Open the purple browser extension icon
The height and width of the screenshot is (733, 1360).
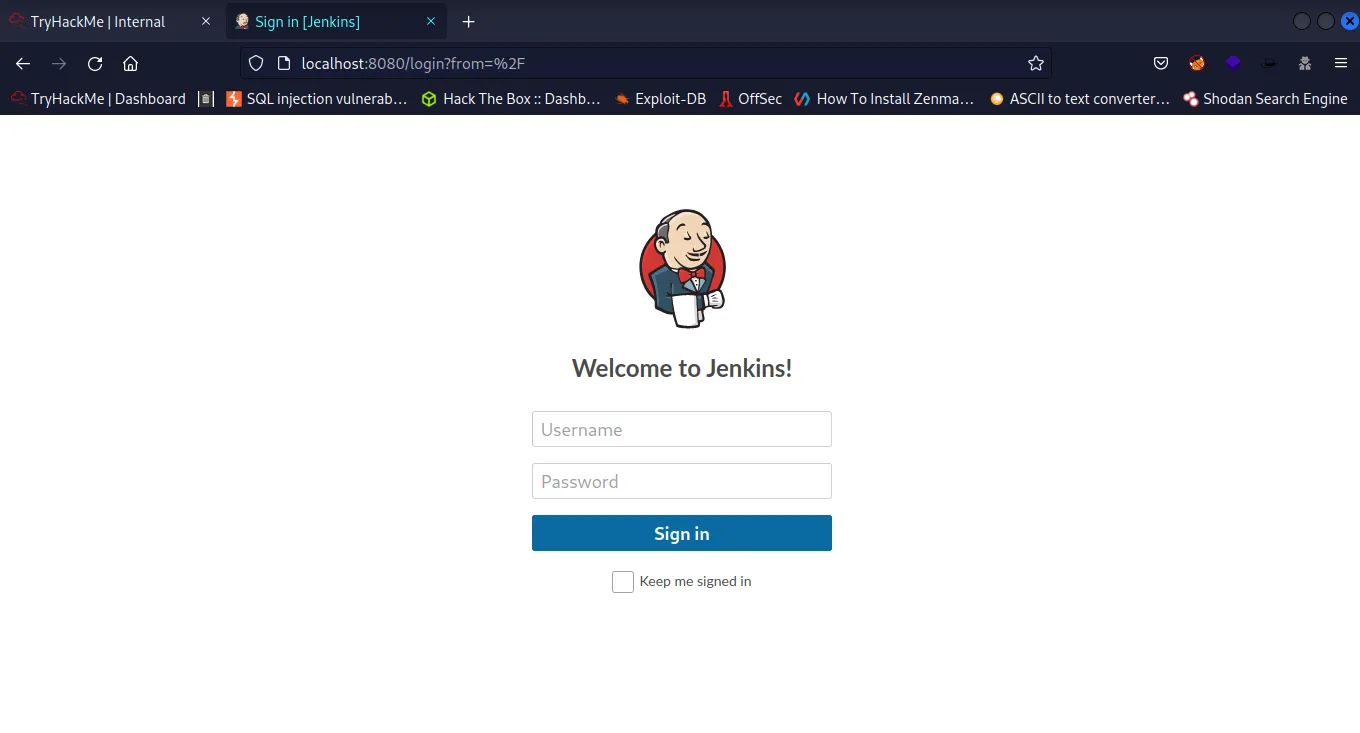[x=1232, y=62]
